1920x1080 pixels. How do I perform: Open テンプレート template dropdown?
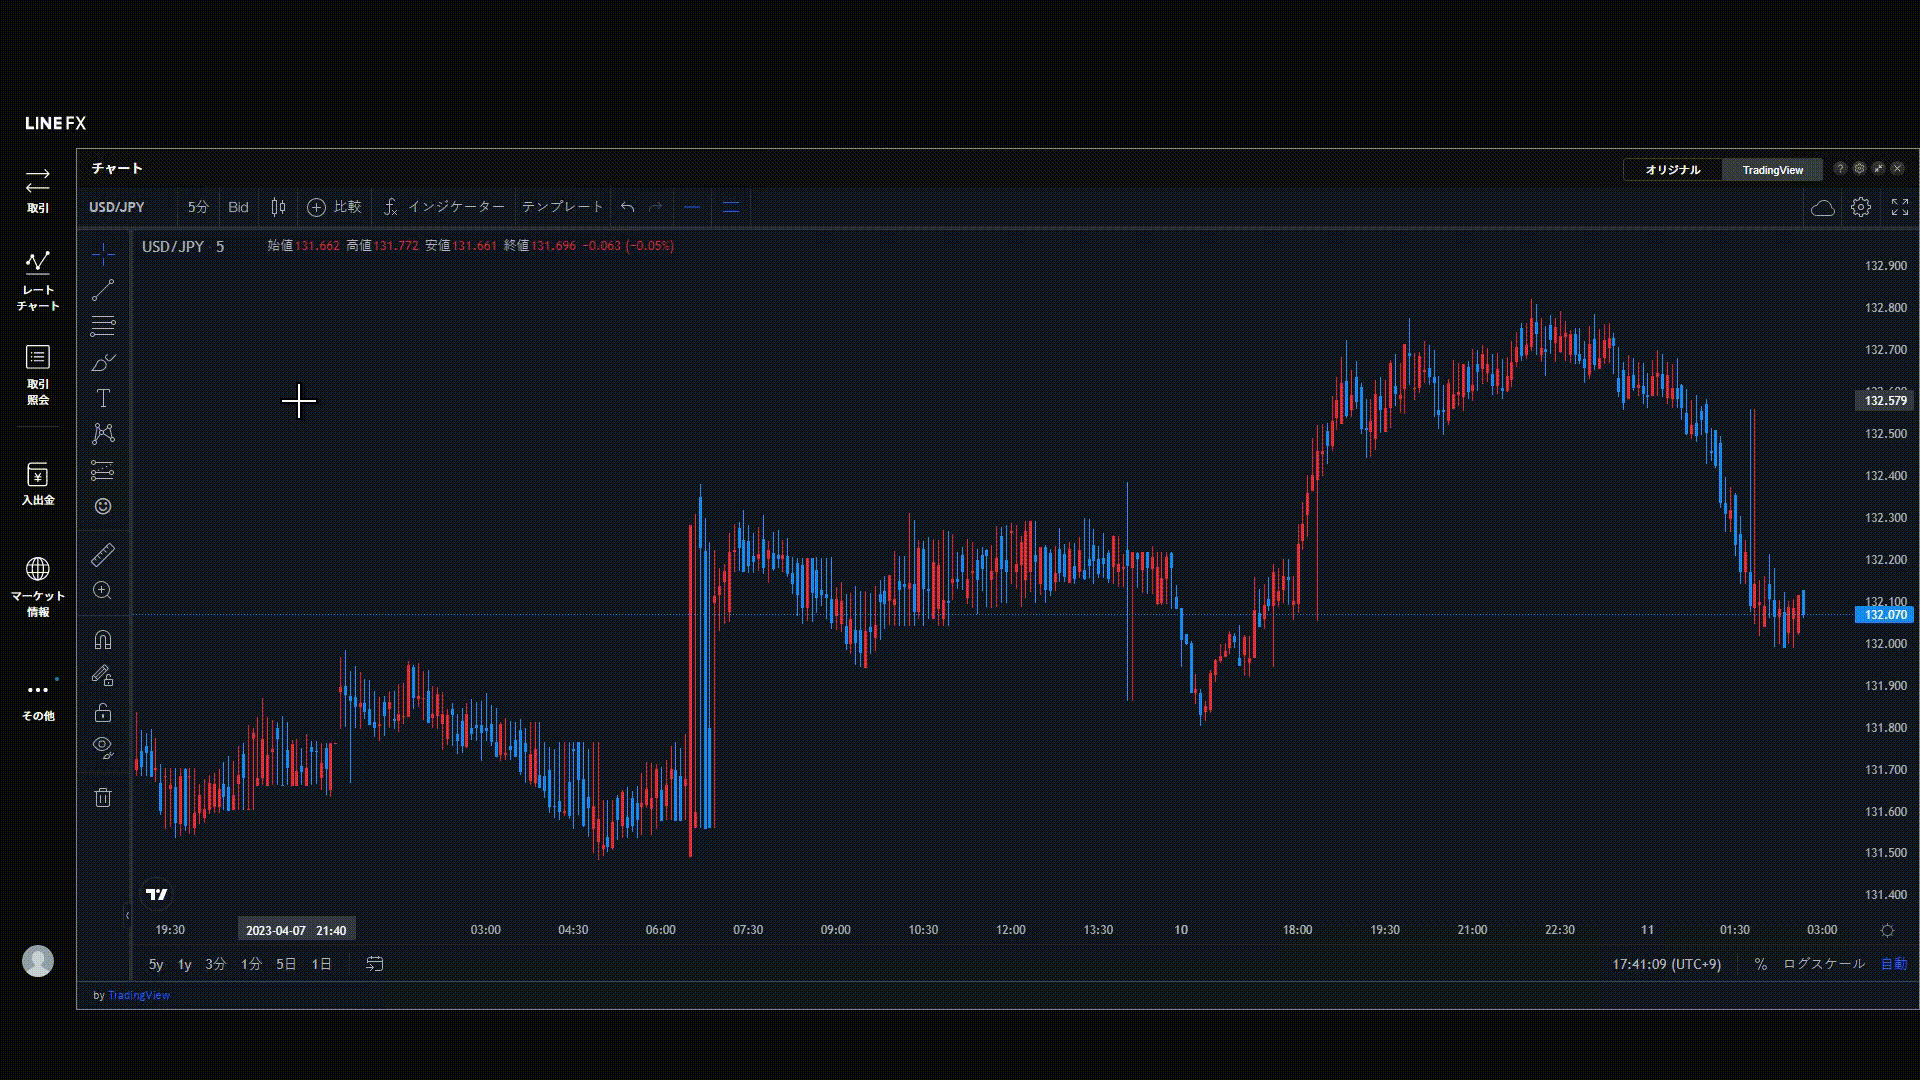pyautogui.click(x=562, y=207)
